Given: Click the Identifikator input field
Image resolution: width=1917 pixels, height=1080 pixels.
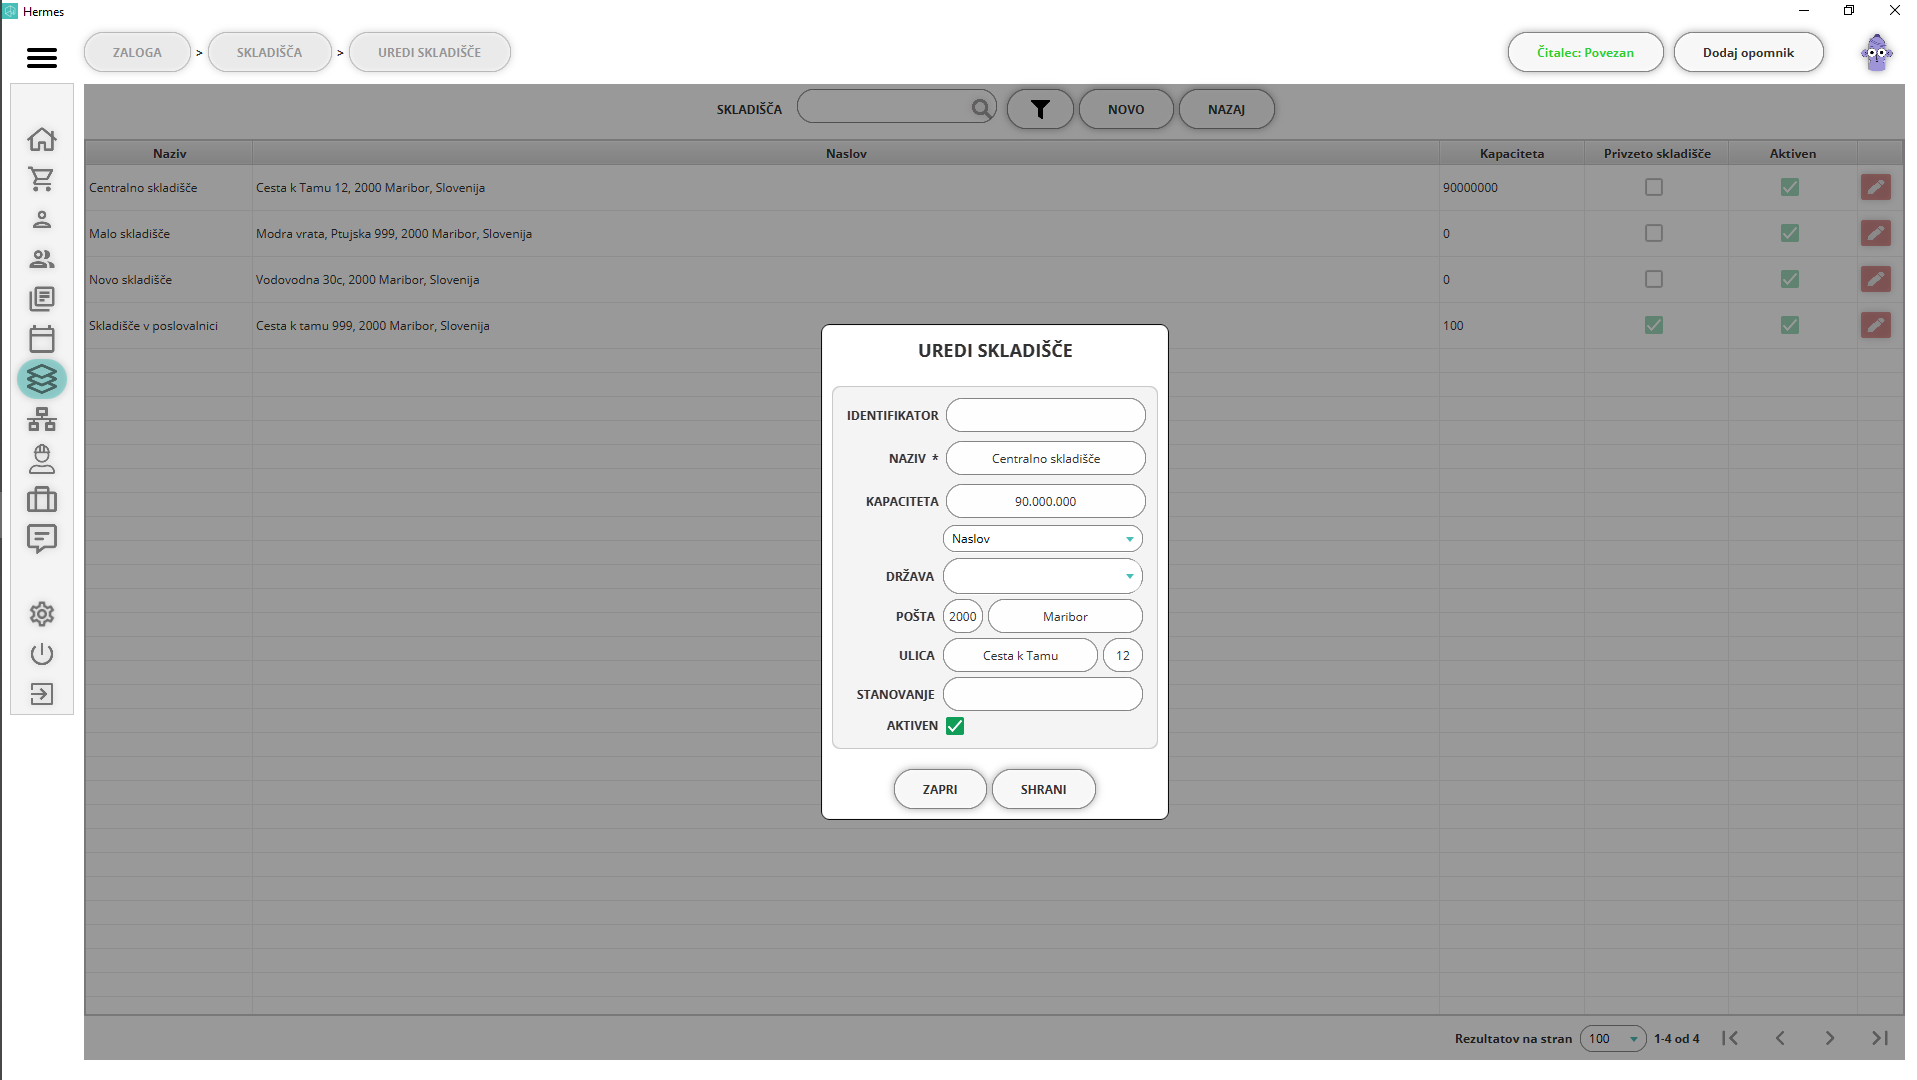Looking at the screenshot, I should pos(1045,415).
